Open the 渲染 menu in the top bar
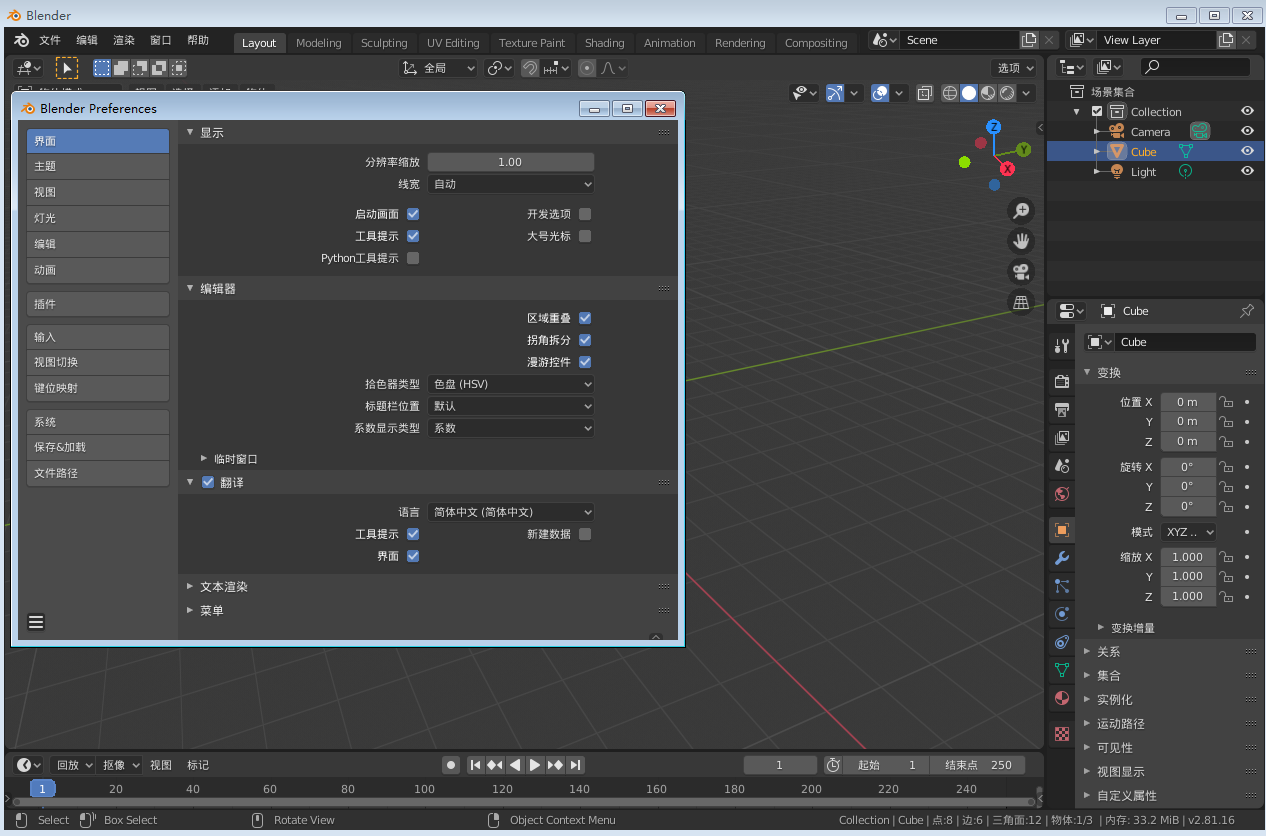Screen dimensions: 1266x836 [x=124, y=41]
